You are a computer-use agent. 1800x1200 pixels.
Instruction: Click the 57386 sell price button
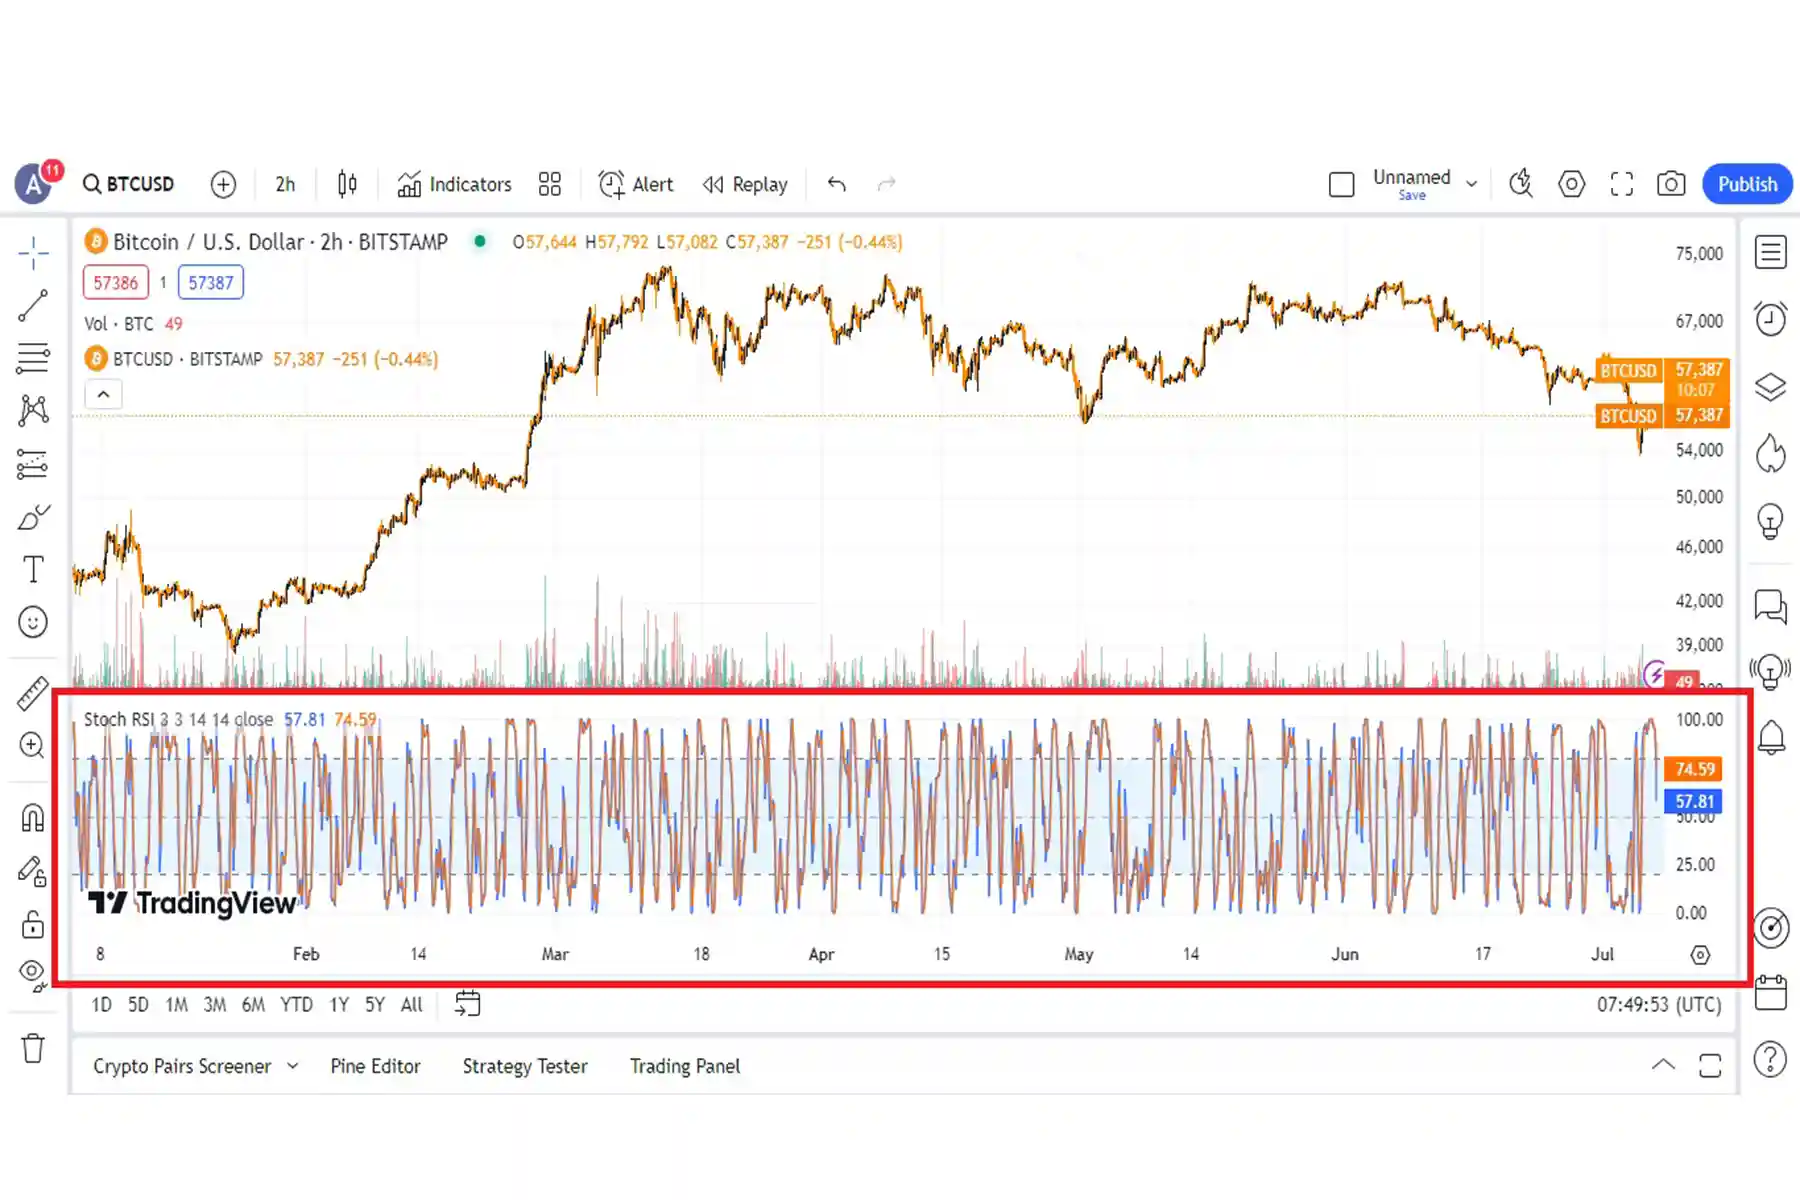(x=116, y=283)
